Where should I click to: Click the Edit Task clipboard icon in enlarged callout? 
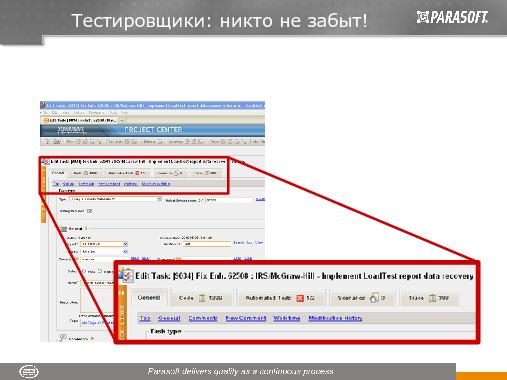tap(127, 275)
